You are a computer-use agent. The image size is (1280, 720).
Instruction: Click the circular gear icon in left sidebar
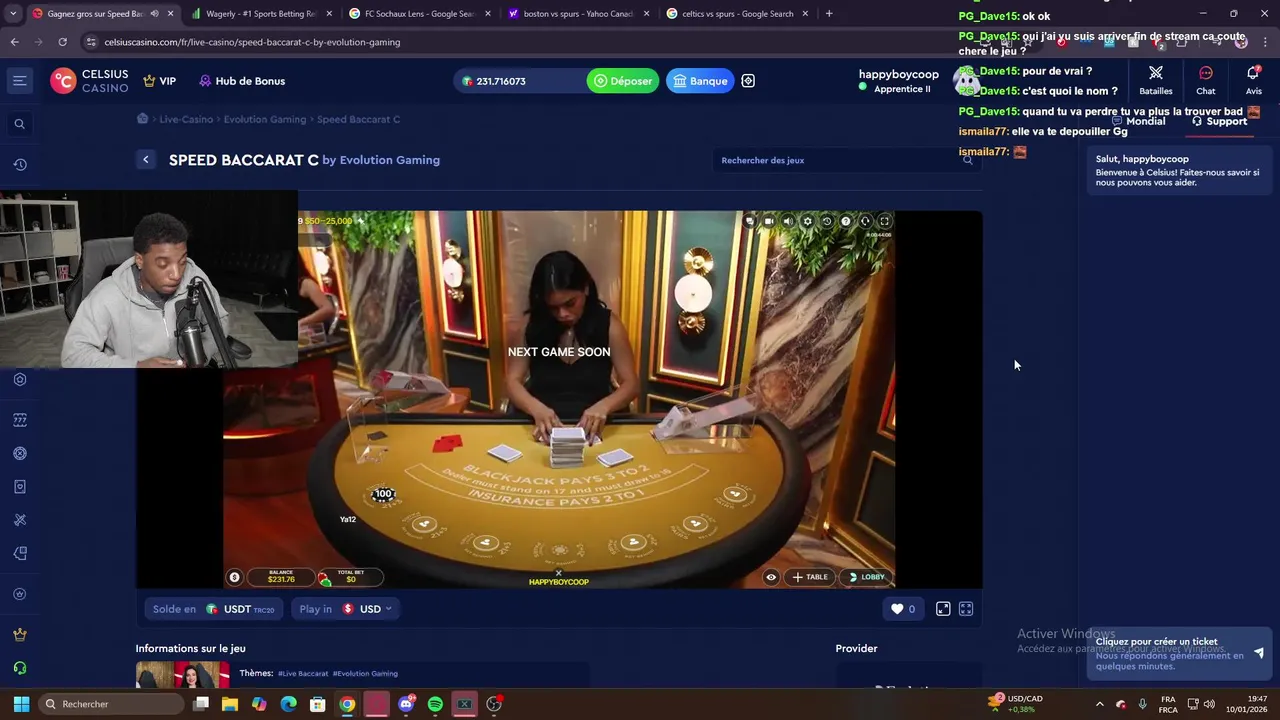[x=19, y=453]
